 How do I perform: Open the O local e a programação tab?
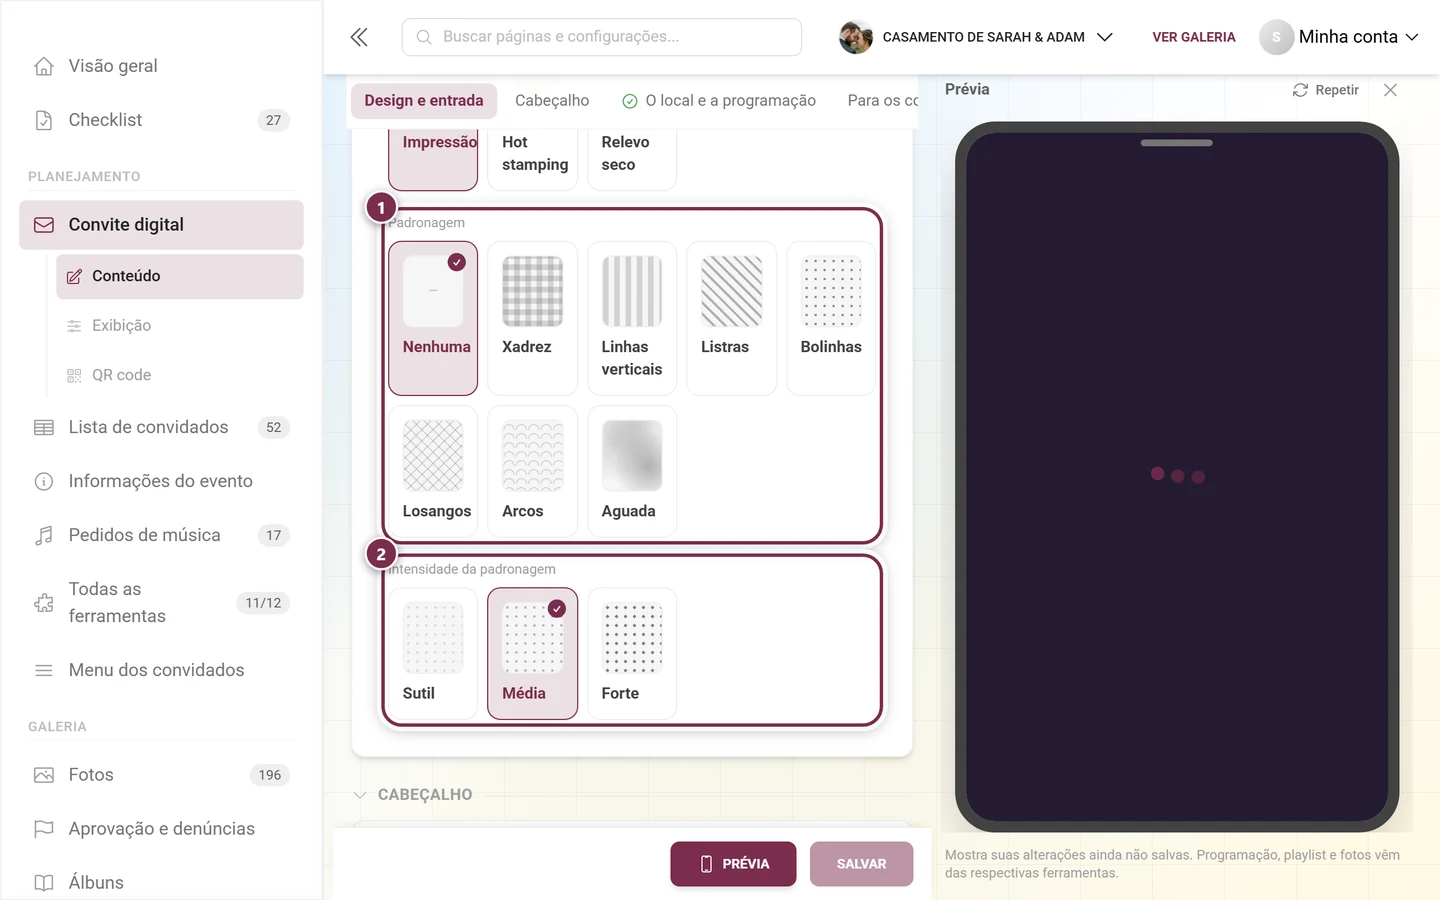(x=719, y=101)
